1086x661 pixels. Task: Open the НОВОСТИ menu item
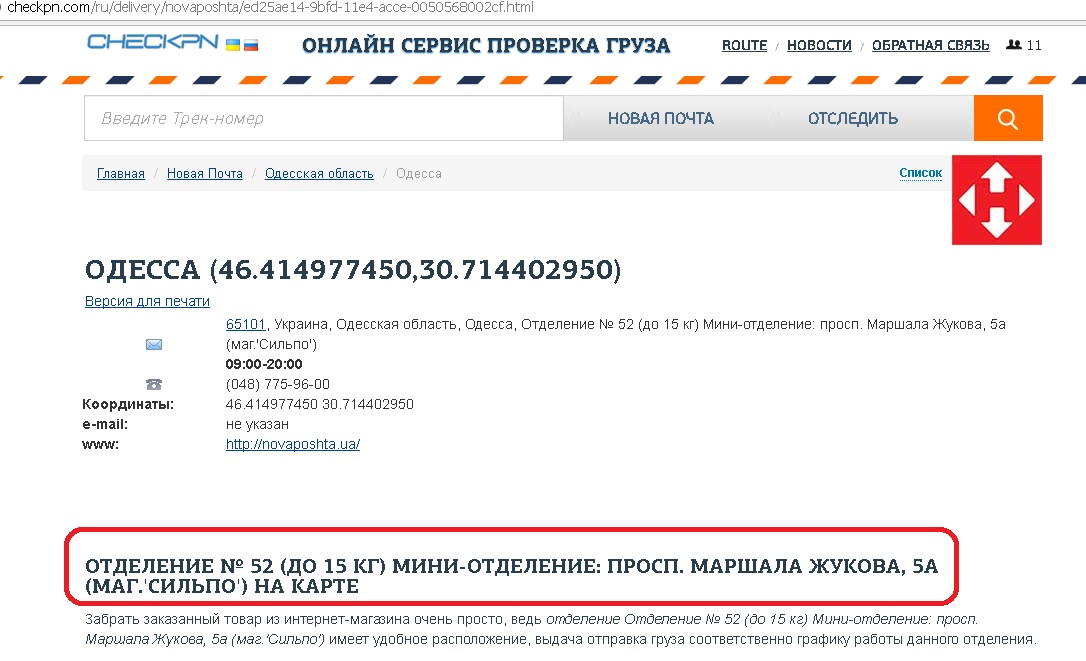[819, 45]
